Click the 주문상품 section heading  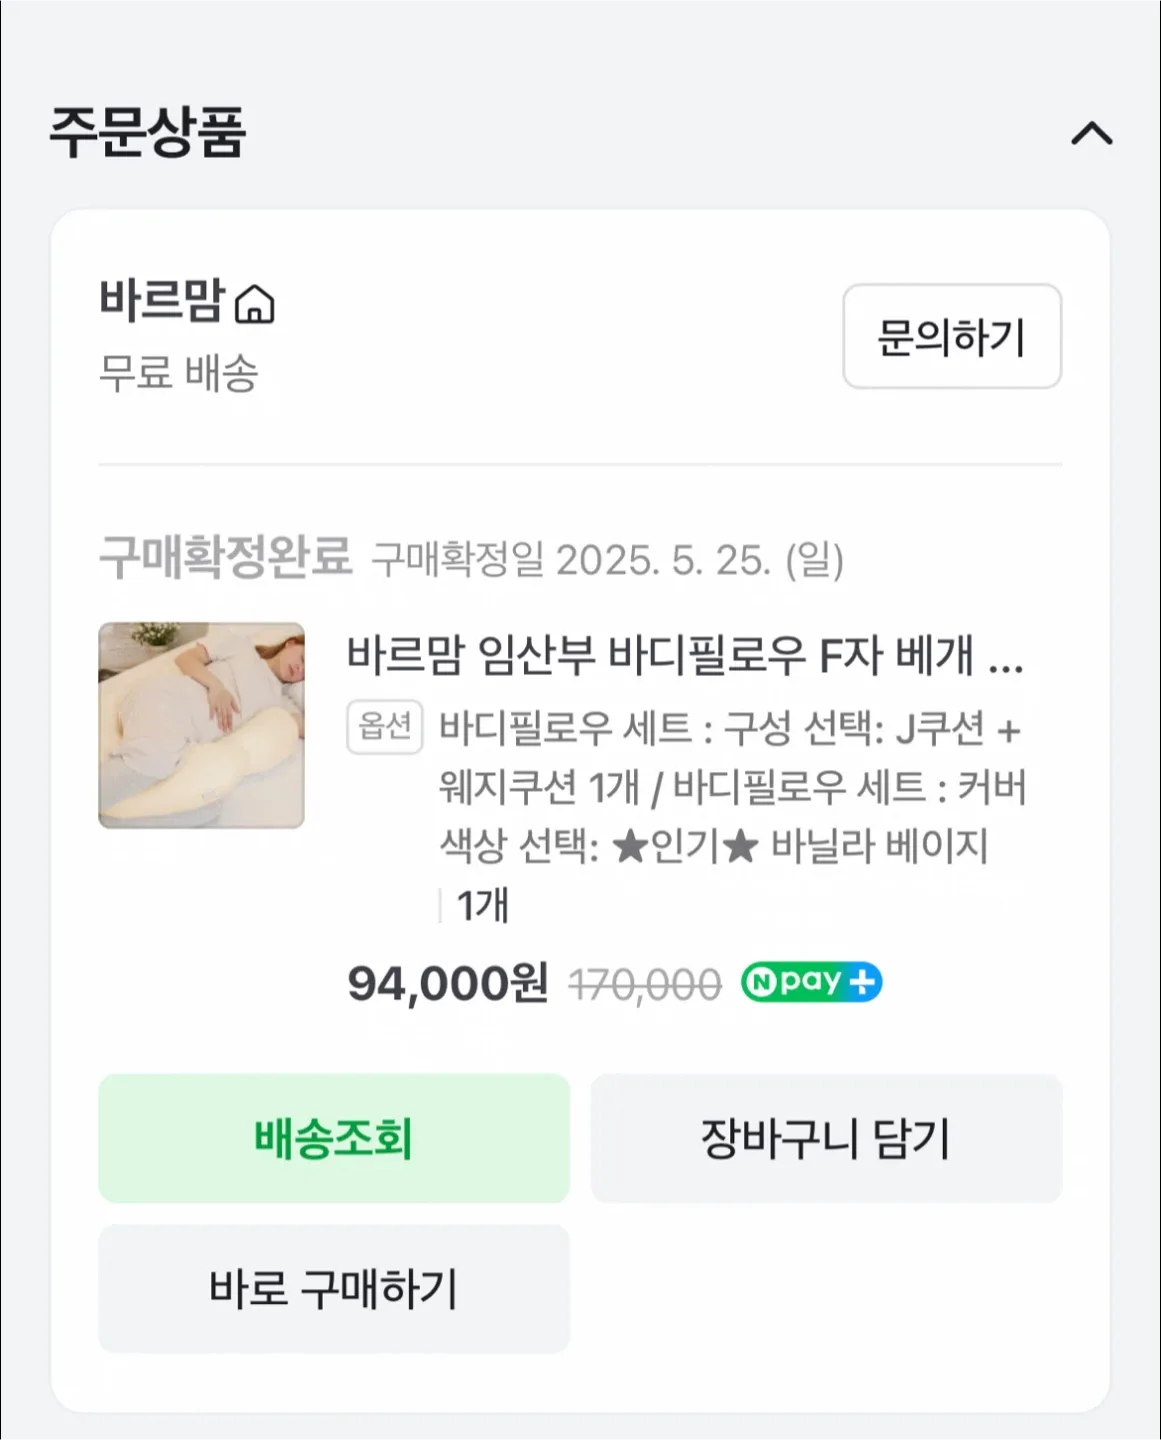click(x=148, y=133)
